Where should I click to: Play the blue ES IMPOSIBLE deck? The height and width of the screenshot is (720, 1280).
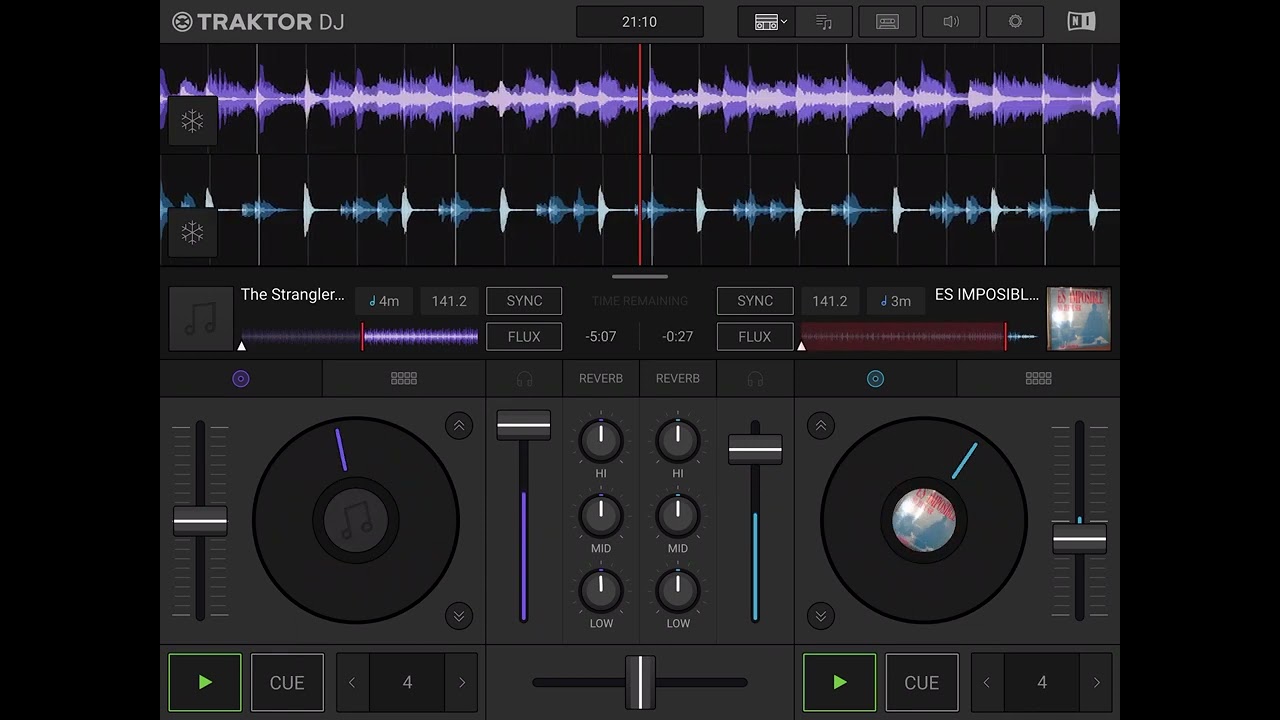coord(840,682)
